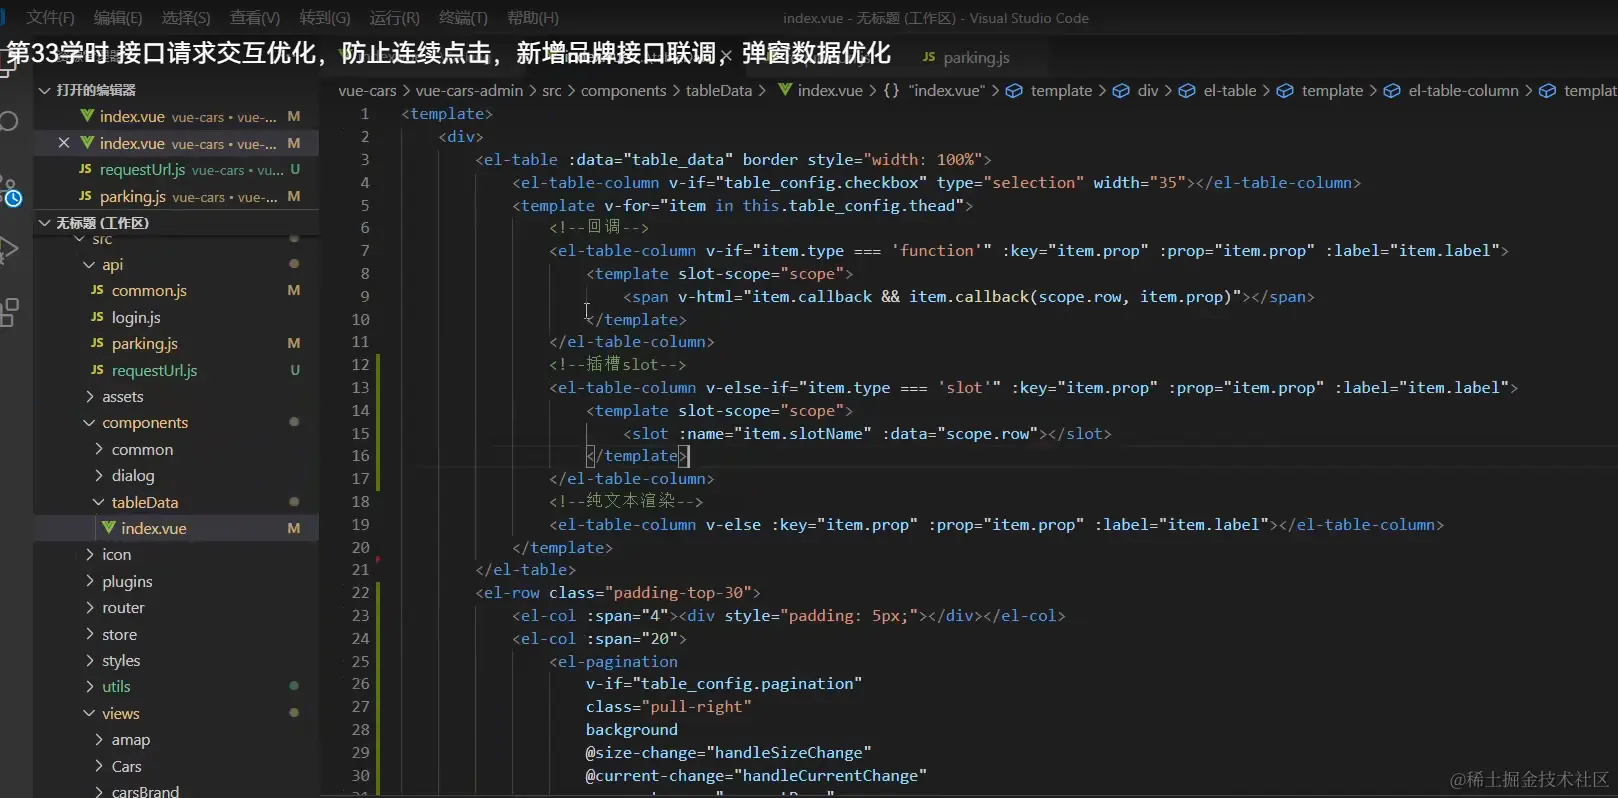
Task: Collapse the api folder
Action: click(x=89, y=264)
